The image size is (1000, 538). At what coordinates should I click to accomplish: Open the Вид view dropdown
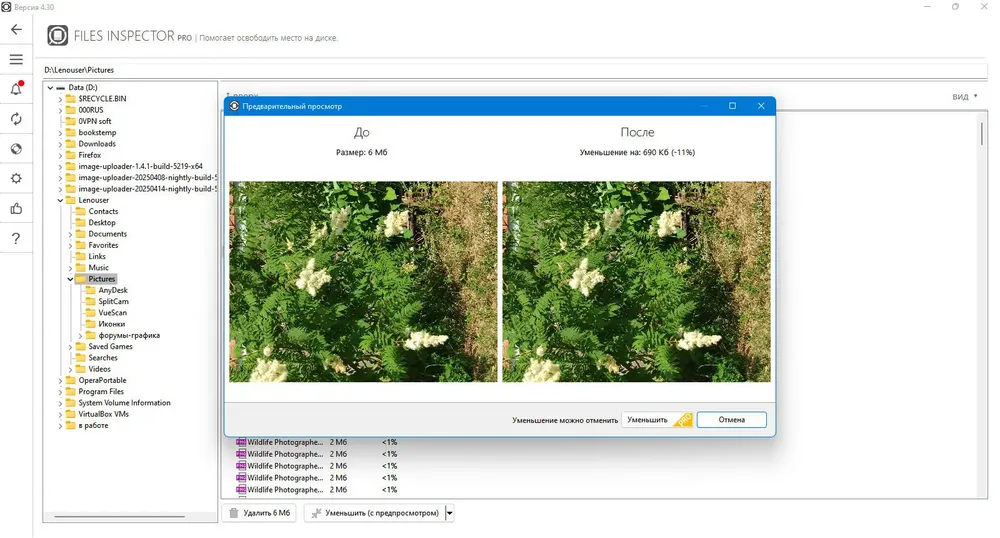965,97
